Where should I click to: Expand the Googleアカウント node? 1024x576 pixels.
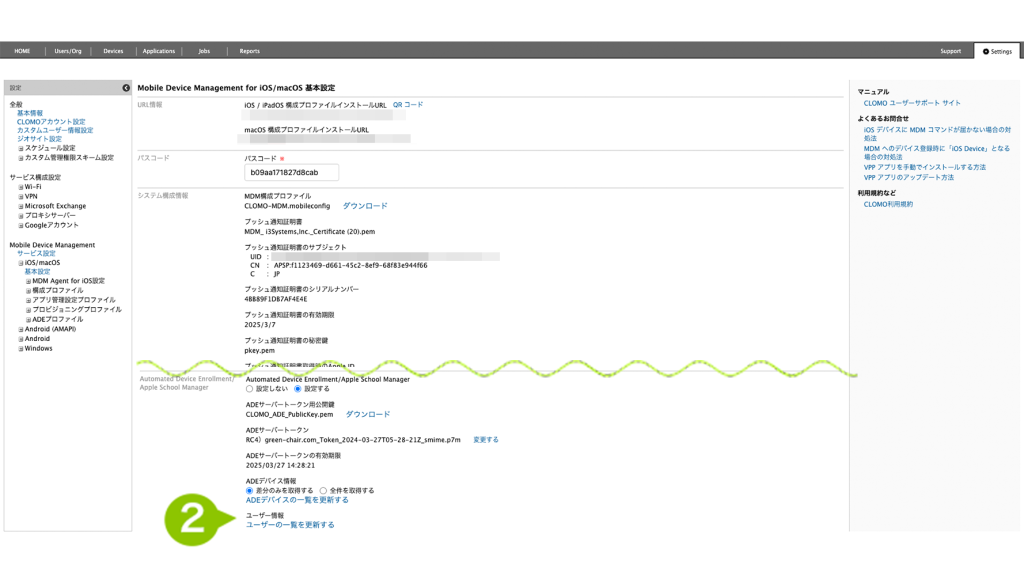21,226
